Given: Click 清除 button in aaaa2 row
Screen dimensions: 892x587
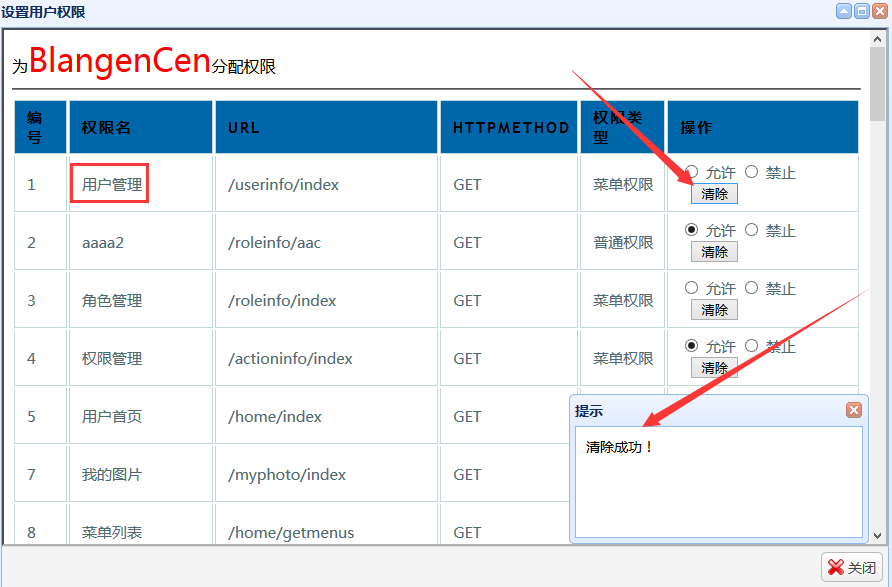Looking at the screenshot, I should click(x=714, y=252).
